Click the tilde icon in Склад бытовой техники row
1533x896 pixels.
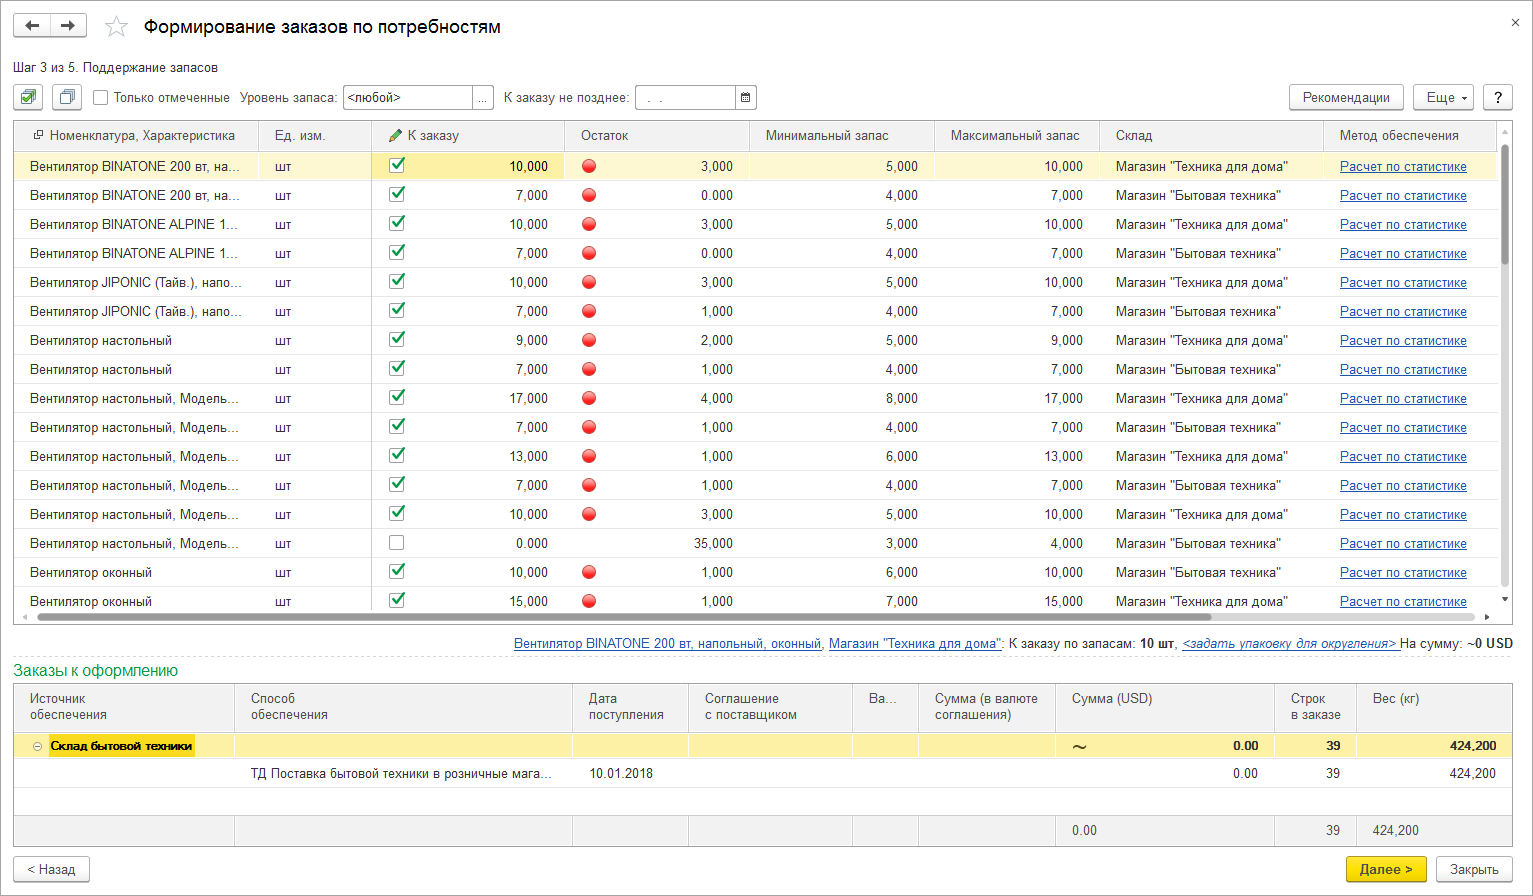[1079, 746]
